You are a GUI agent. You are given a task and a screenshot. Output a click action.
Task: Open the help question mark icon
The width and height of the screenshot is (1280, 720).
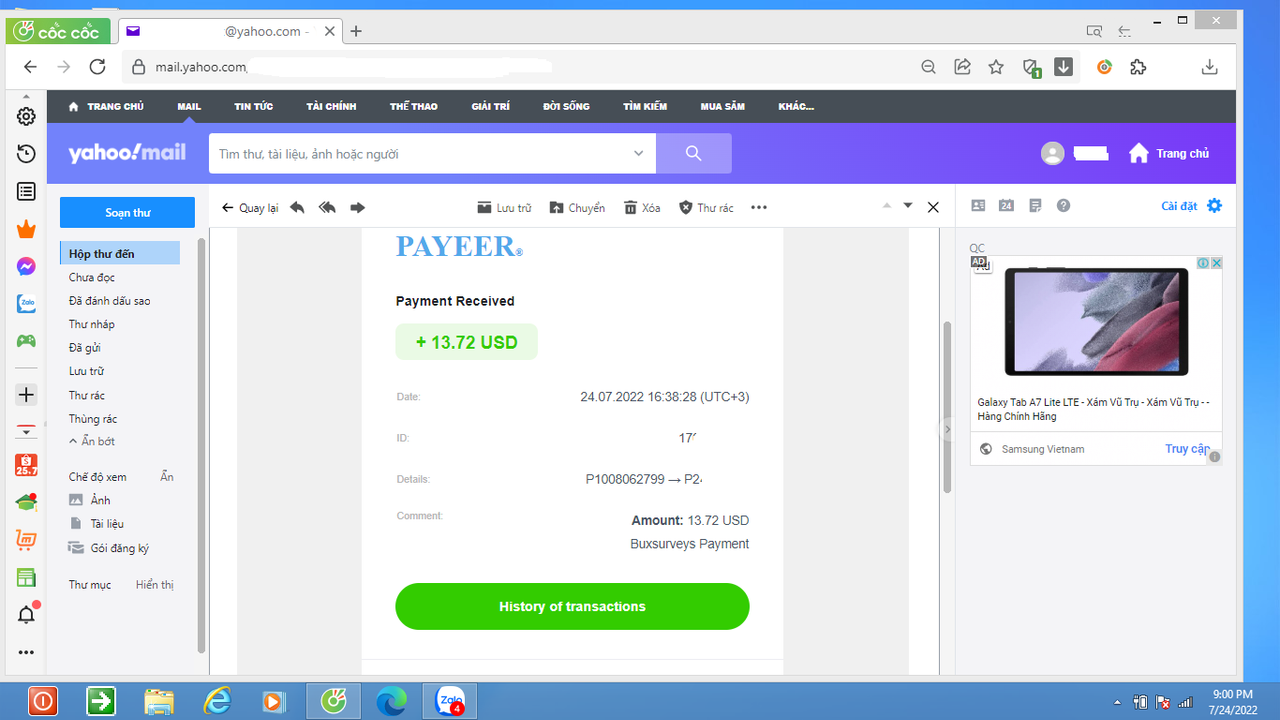pyautogui.click(x=1063, y=205)
